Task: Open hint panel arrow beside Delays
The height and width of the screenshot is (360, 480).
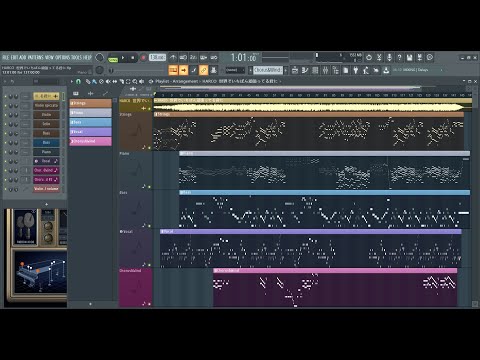Action: [442, 70]
